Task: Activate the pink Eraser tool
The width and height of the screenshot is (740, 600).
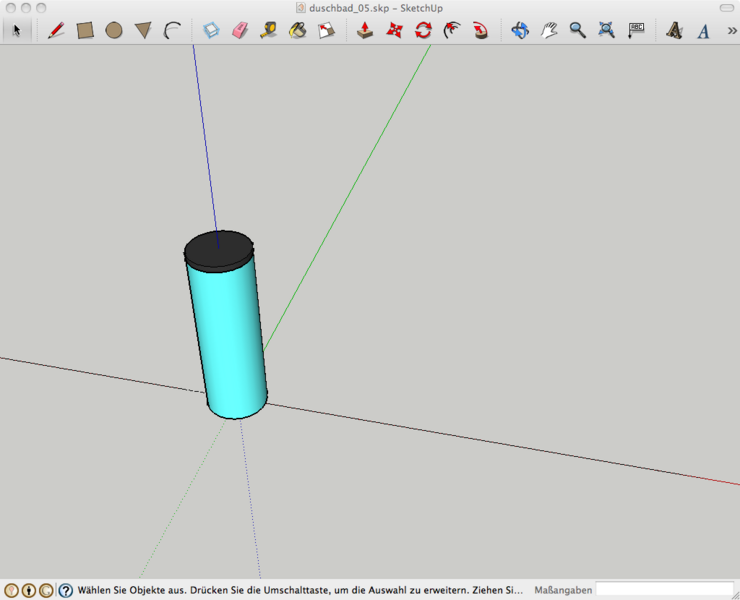Action: click(x=239, y=30)
